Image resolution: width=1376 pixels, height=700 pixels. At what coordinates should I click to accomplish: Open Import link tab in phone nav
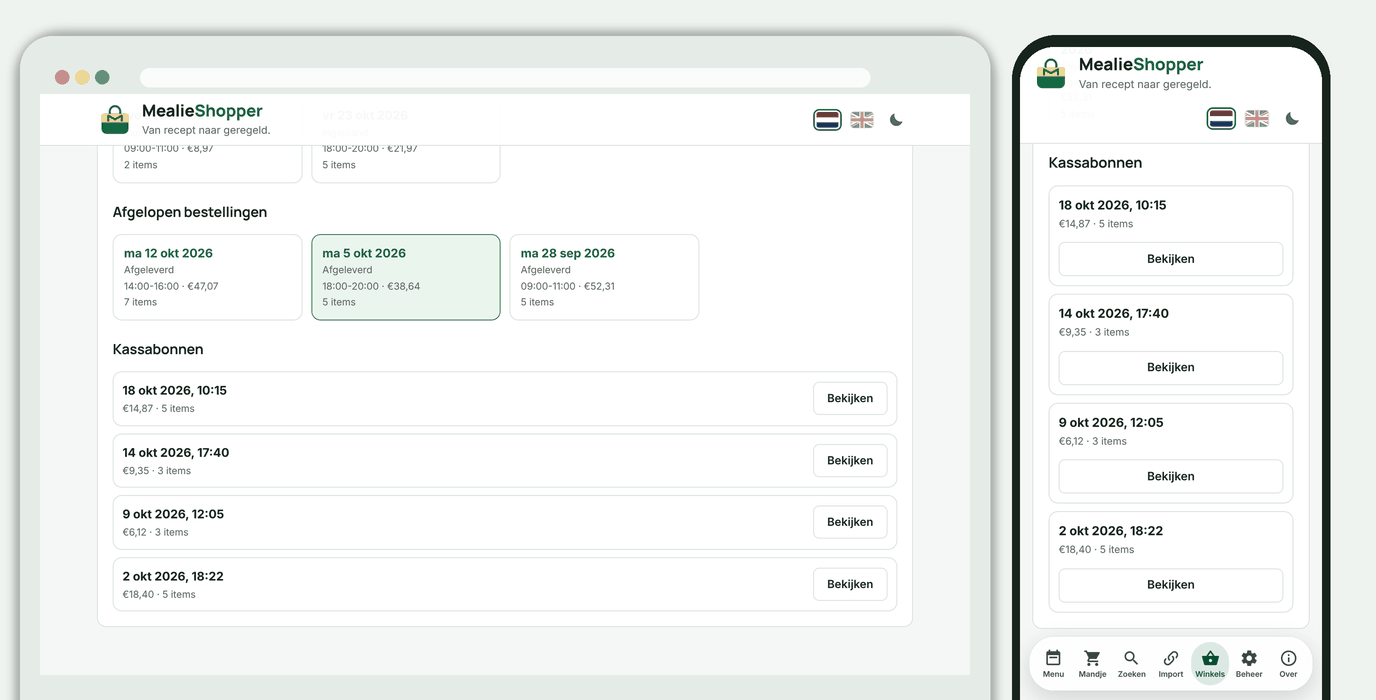click(x=1171, y=664)
